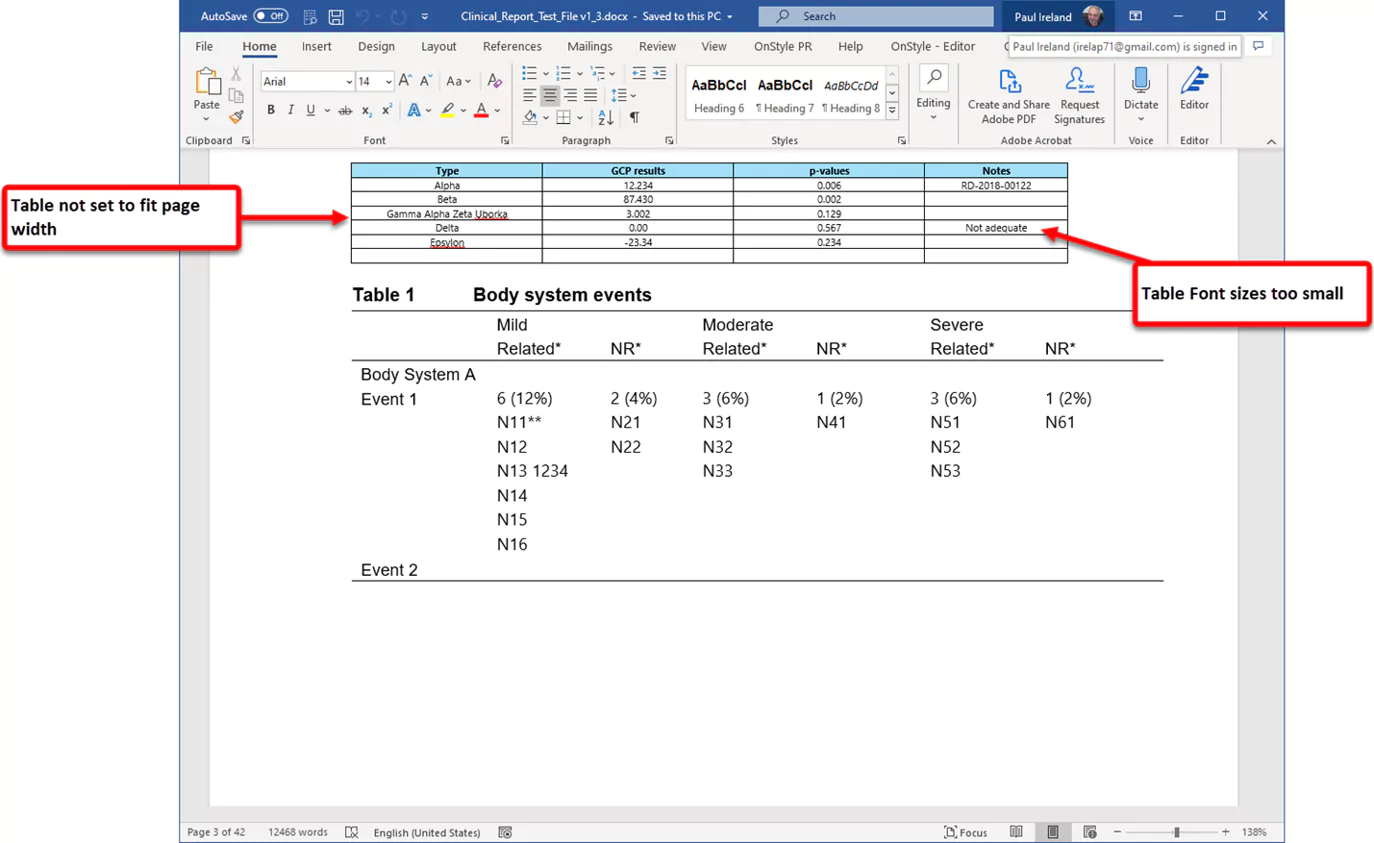Switch to Web Layout view icon

coord(1088,832)
